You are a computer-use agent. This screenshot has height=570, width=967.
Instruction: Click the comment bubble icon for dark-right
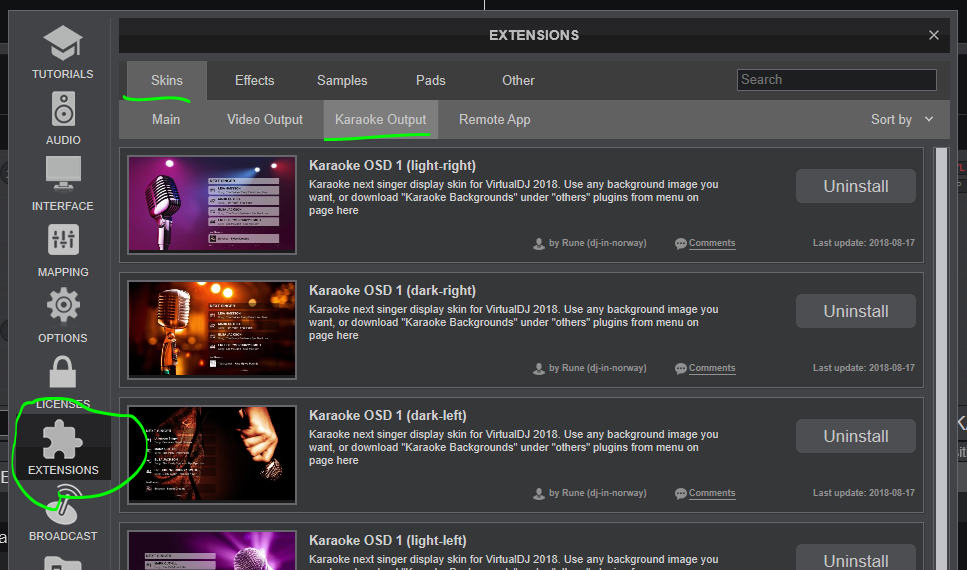(x=681, y=368)
